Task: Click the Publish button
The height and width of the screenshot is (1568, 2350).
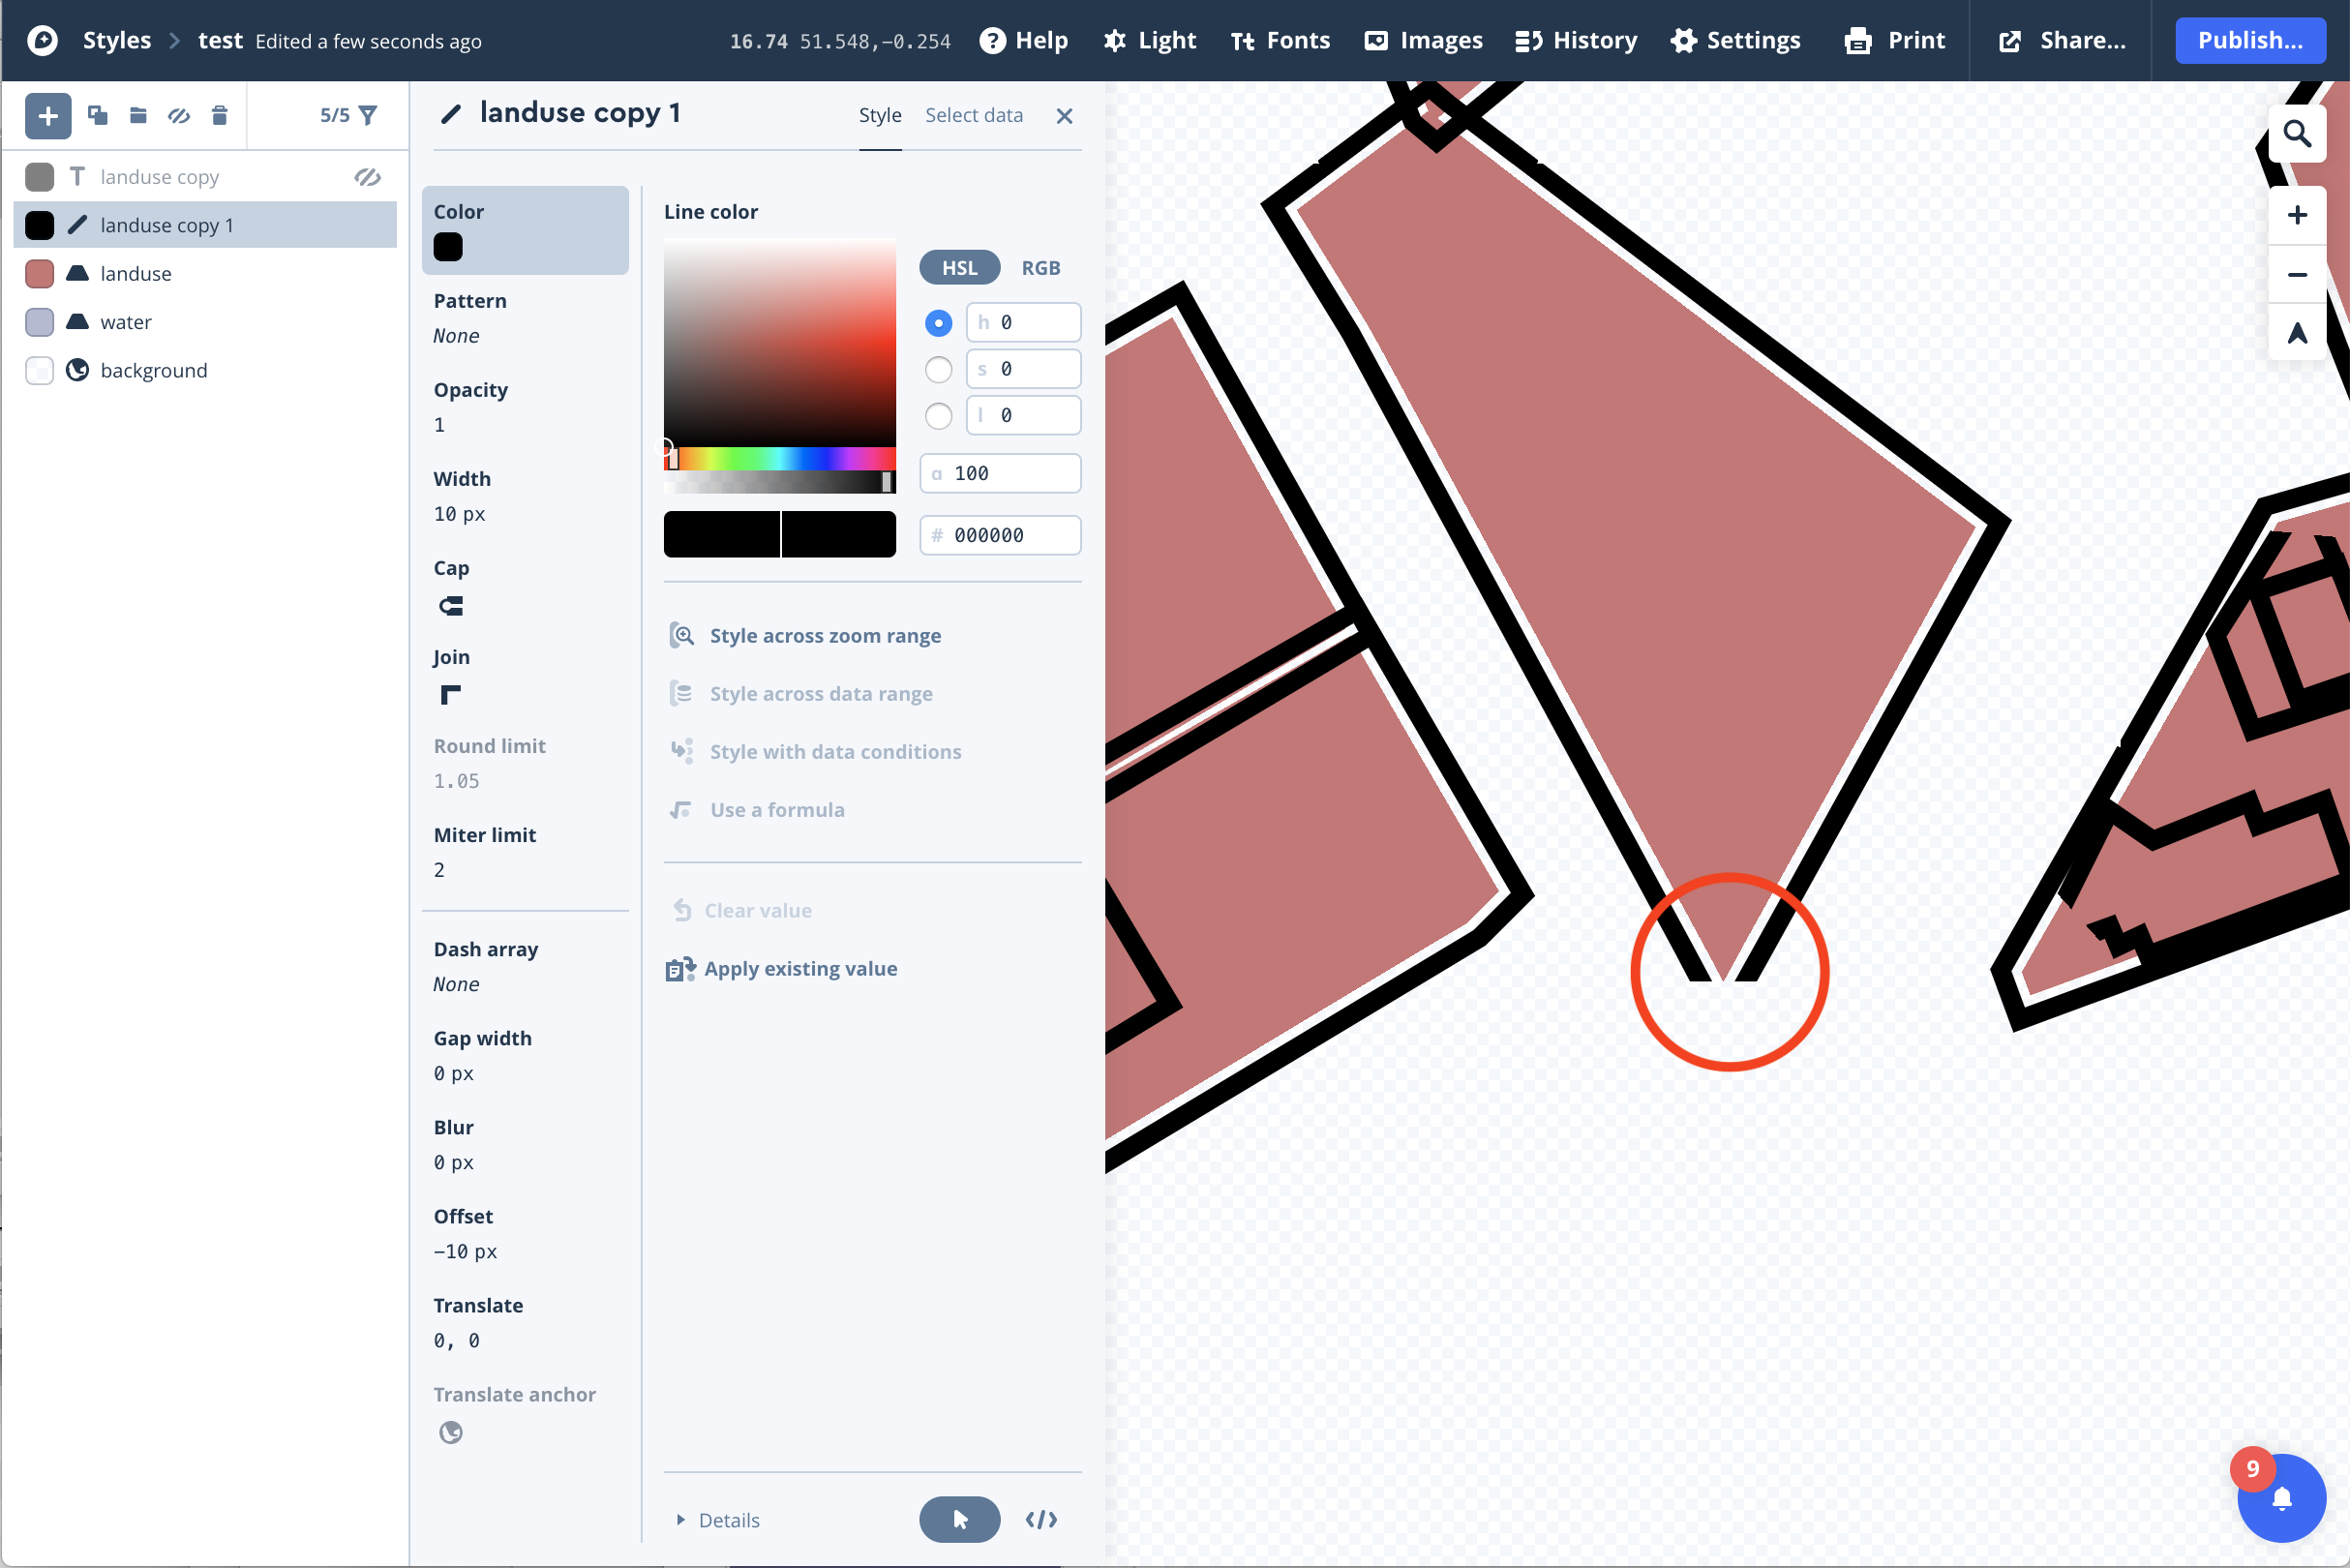Action: 2249,40
